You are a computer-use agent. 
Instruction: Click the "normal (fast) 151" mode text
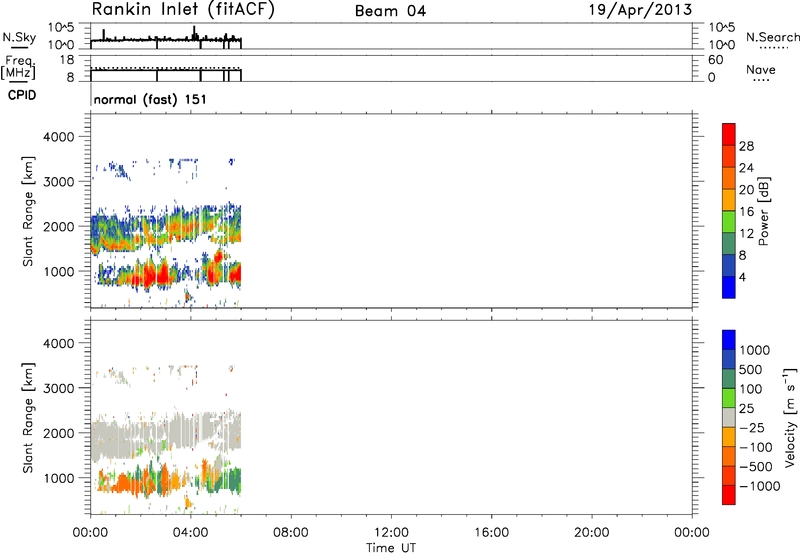[x=150, y=99]
